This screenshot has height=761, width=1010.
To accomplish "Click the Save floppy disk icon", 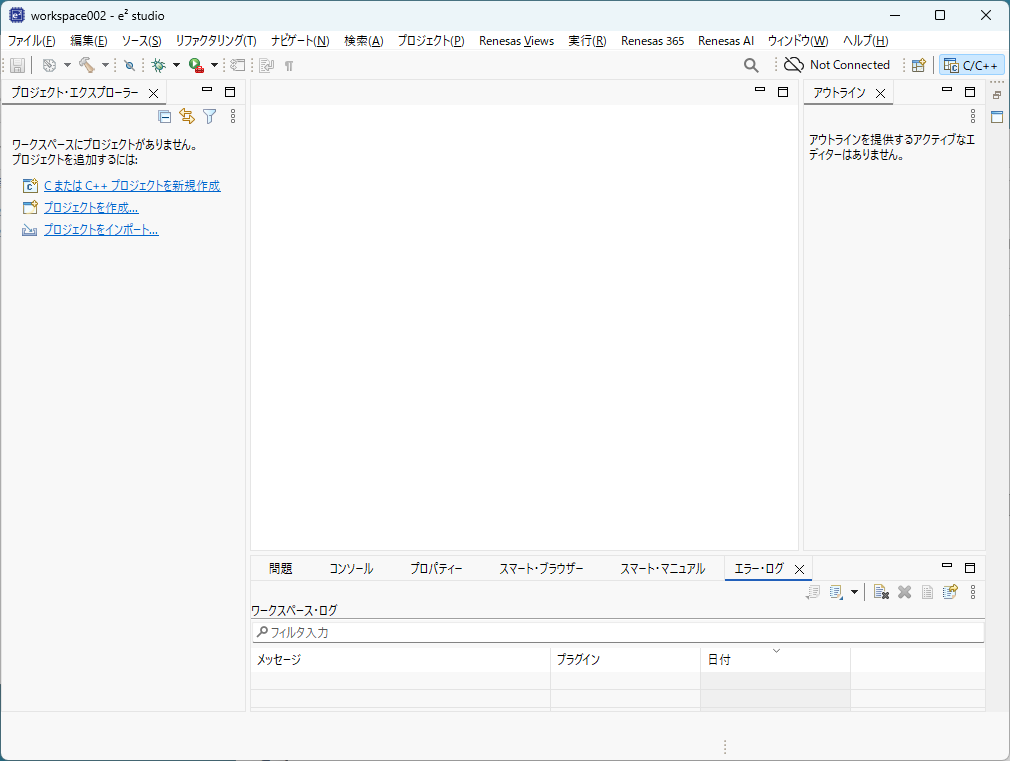I will point(17,65).
